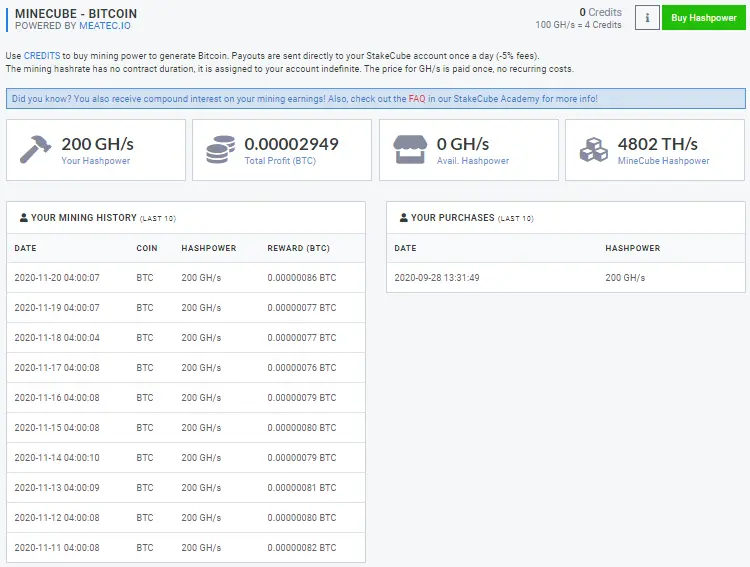Image resolution: width=750 pixels, height=567 pixels.
Task: Click 200 GH/s in the 2020-11-11 row
Action: tap(201, 547)
